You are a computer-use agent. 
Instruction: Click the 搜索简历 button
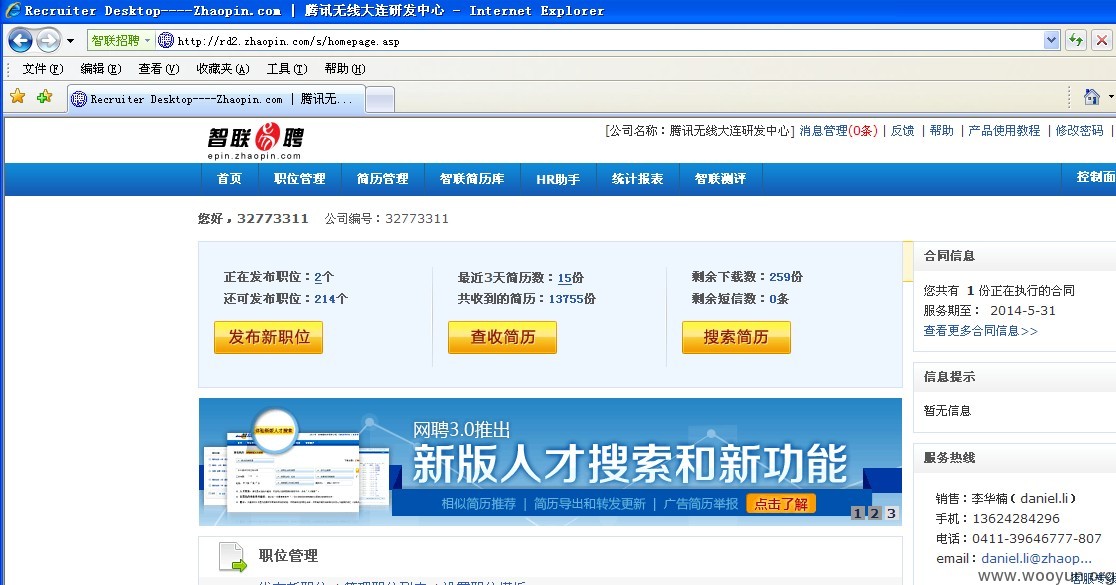[x=736, y=337]
